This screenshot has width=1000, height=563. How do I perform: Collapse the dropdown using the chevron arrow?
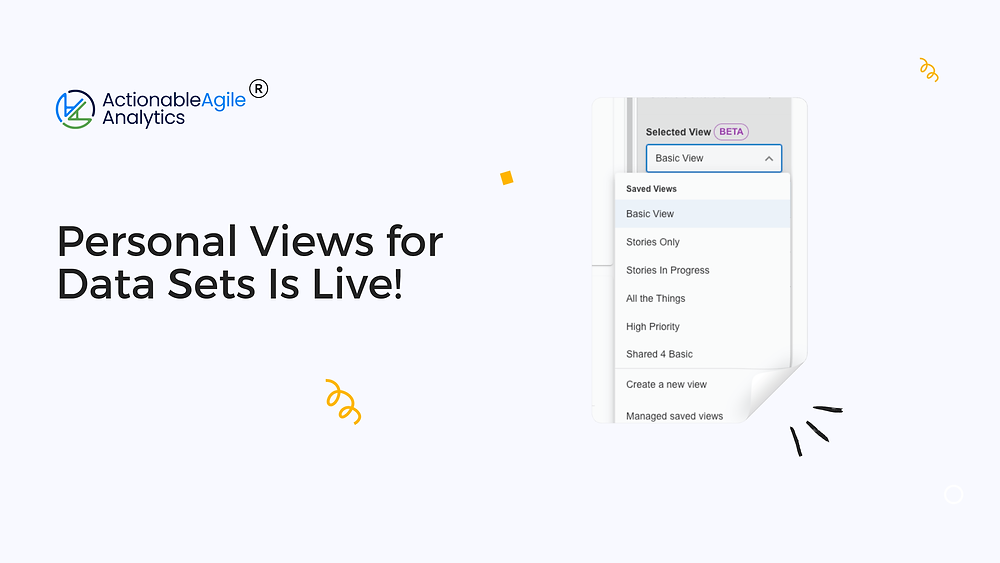click(x=768, y=159)
